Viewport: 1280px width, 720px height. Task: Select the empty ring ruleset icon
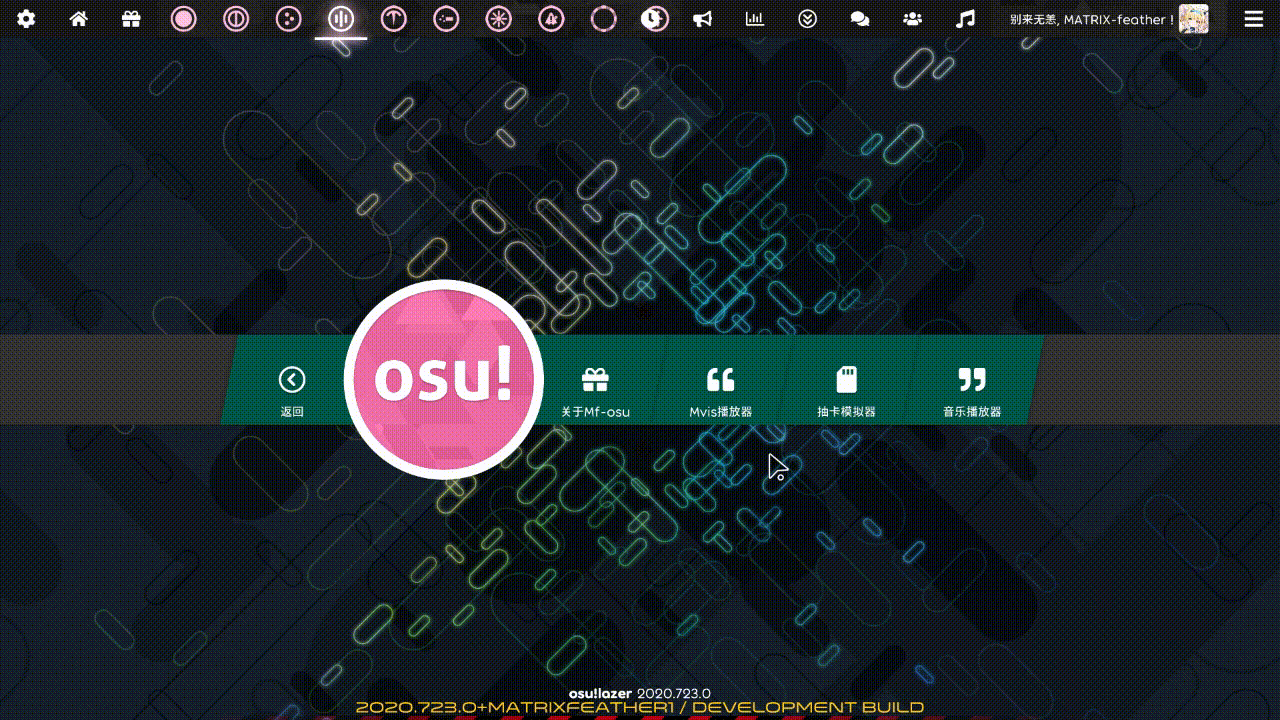[x=603, y=19]
